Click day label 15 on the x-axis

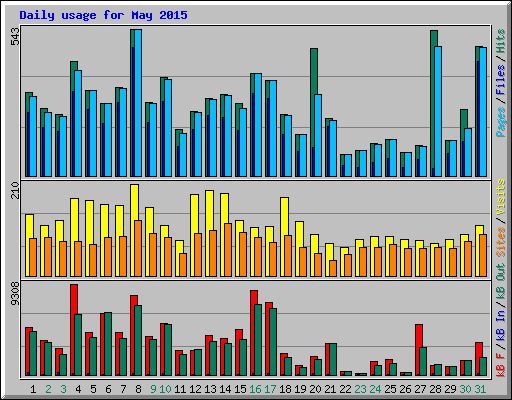240,389
